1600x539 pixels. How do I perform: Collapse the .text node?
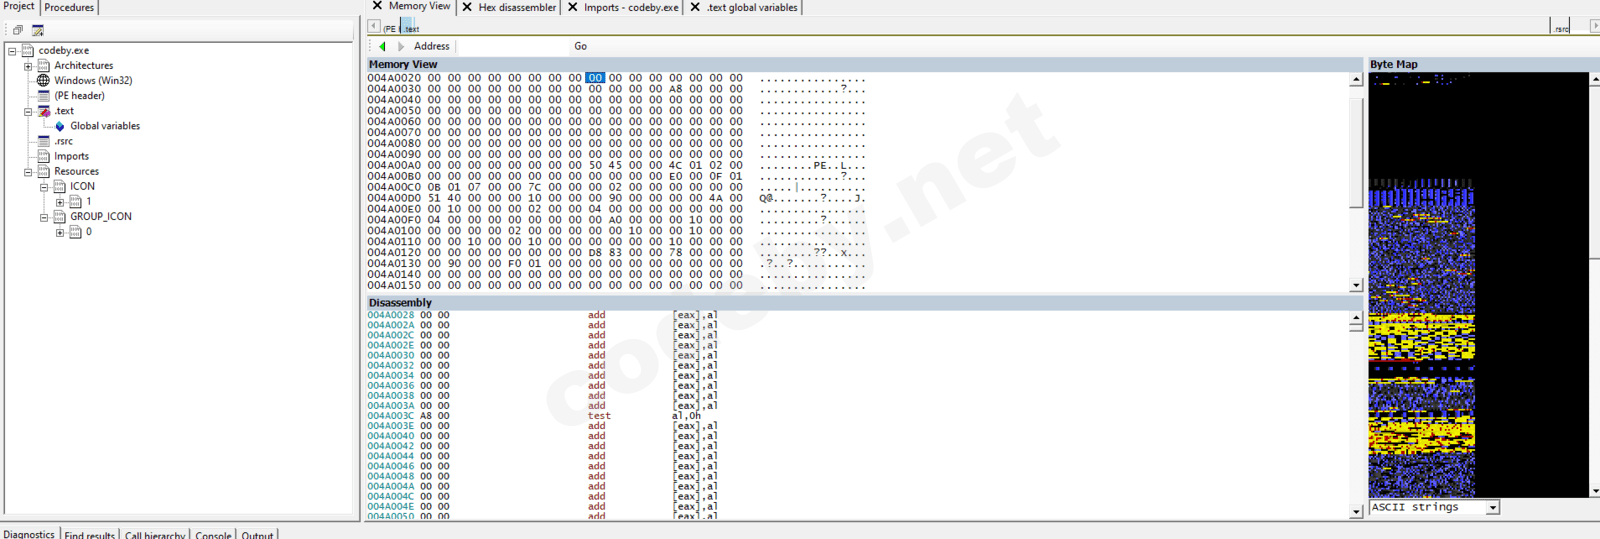pyautogui.click(x=28, y=111)
